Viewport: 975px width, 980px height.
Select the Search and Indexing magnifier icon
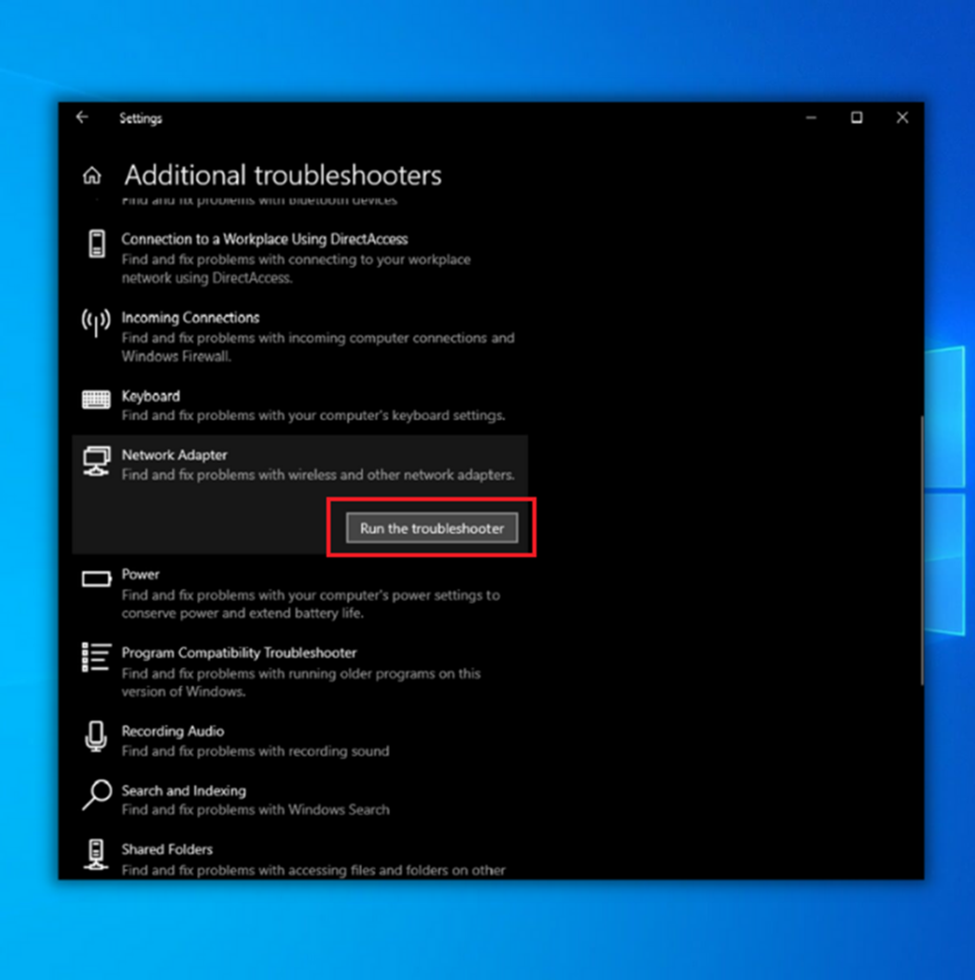[97, 794]
